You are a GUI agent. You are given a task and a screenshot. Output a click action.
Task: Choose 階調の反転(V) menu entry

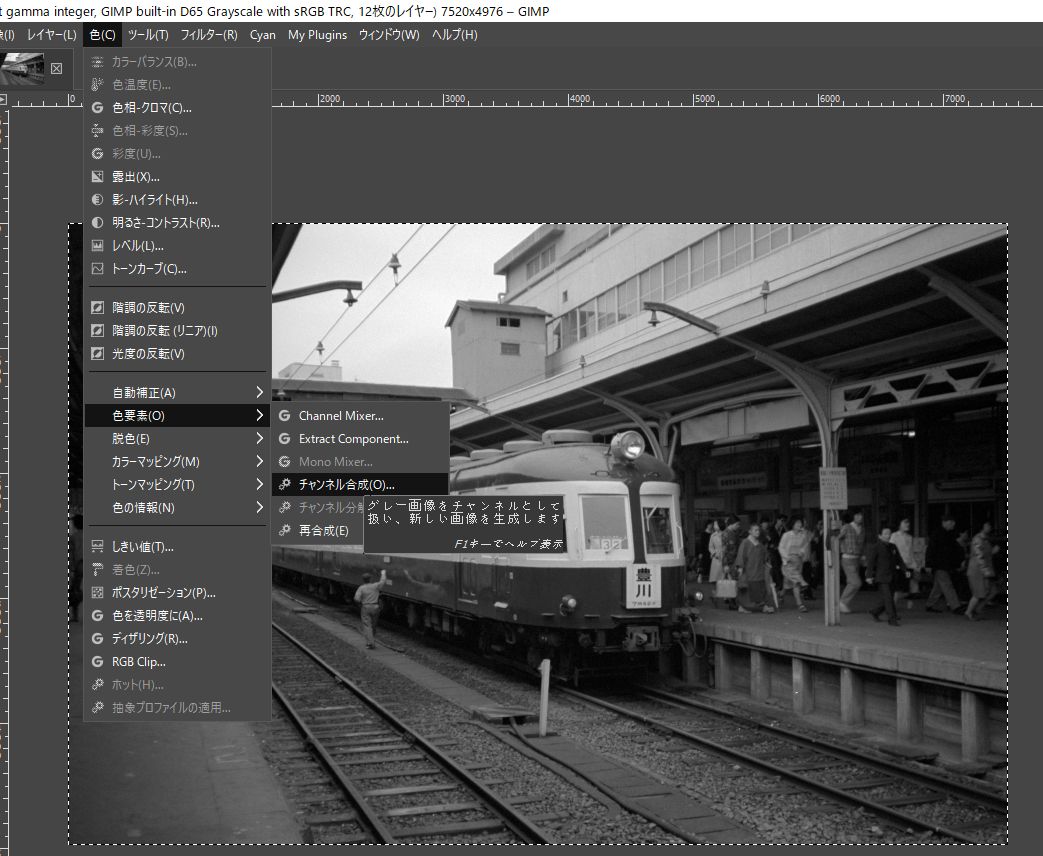click(x=178, y=307)
